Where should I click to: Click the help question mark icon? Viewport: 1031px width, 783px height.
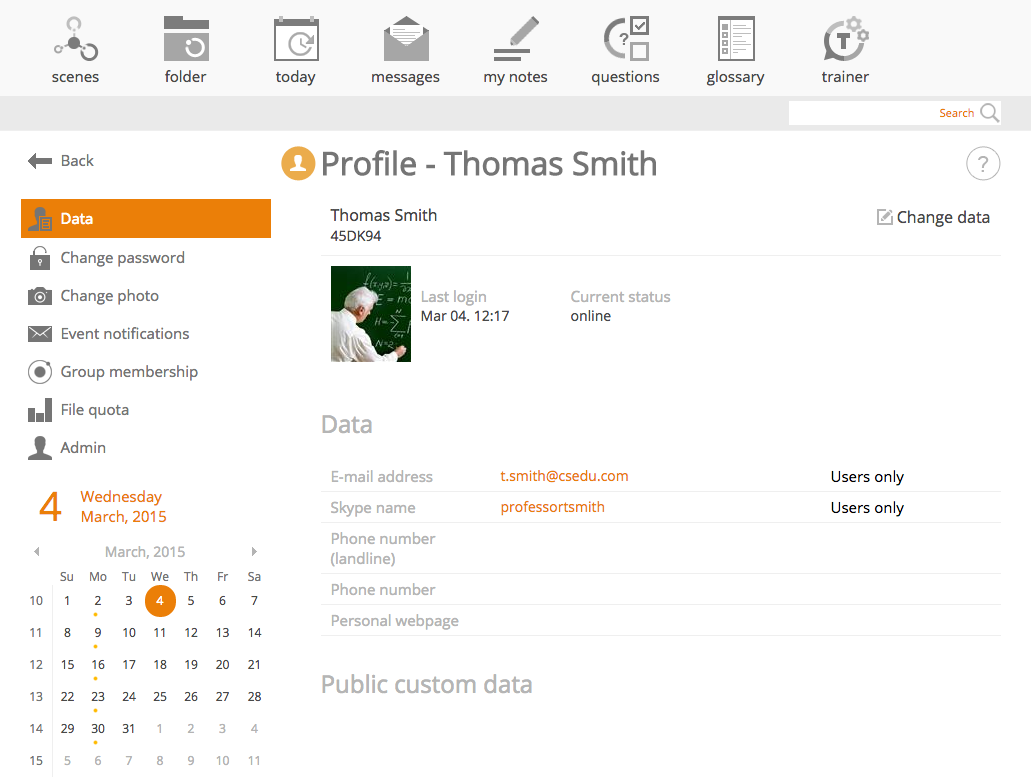point(983,164)
